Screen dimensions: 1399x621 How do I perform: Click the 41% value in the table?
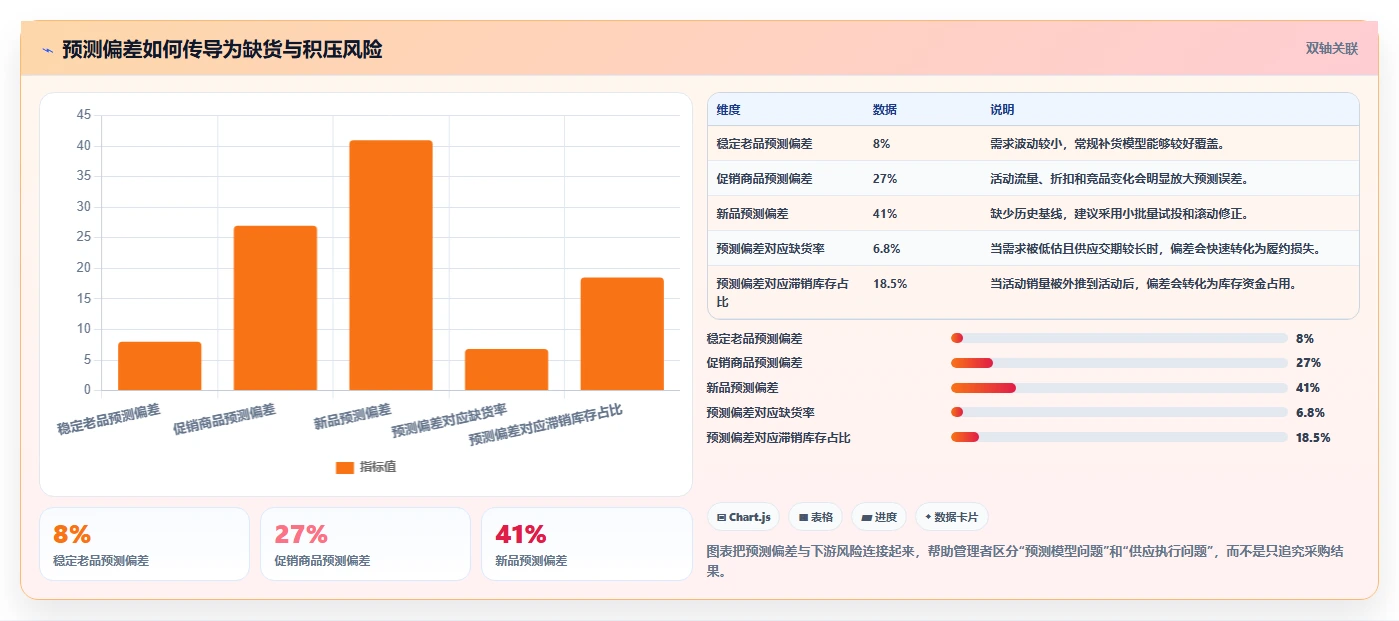coord(885,214)
